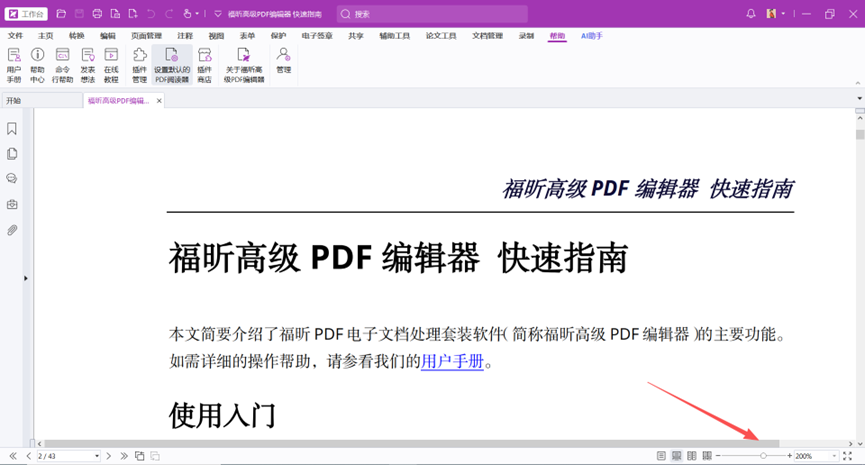Toggle continuous page view mode
The image size is (865, 465).
[677, 456]
